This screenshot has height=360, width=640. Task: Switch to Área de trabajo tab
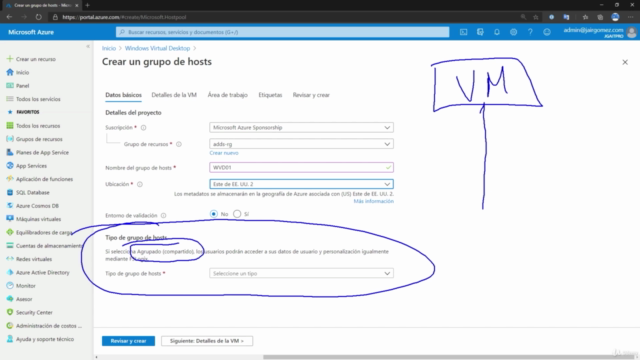point(227,95)
